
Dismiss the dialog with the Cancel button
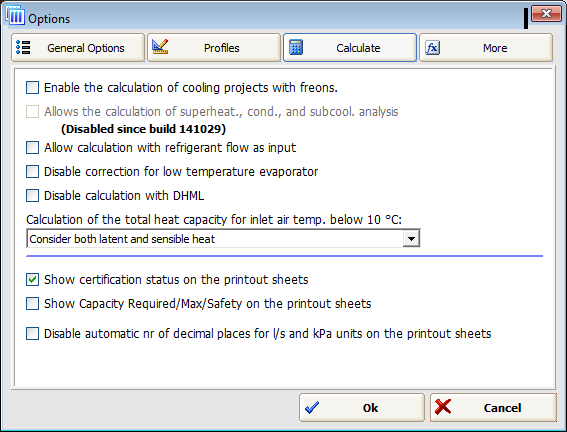pos(493,408)
